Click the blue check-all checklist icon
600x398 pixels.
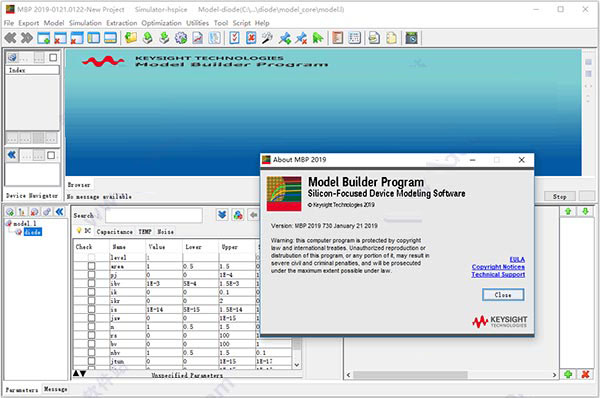[234, 38]
